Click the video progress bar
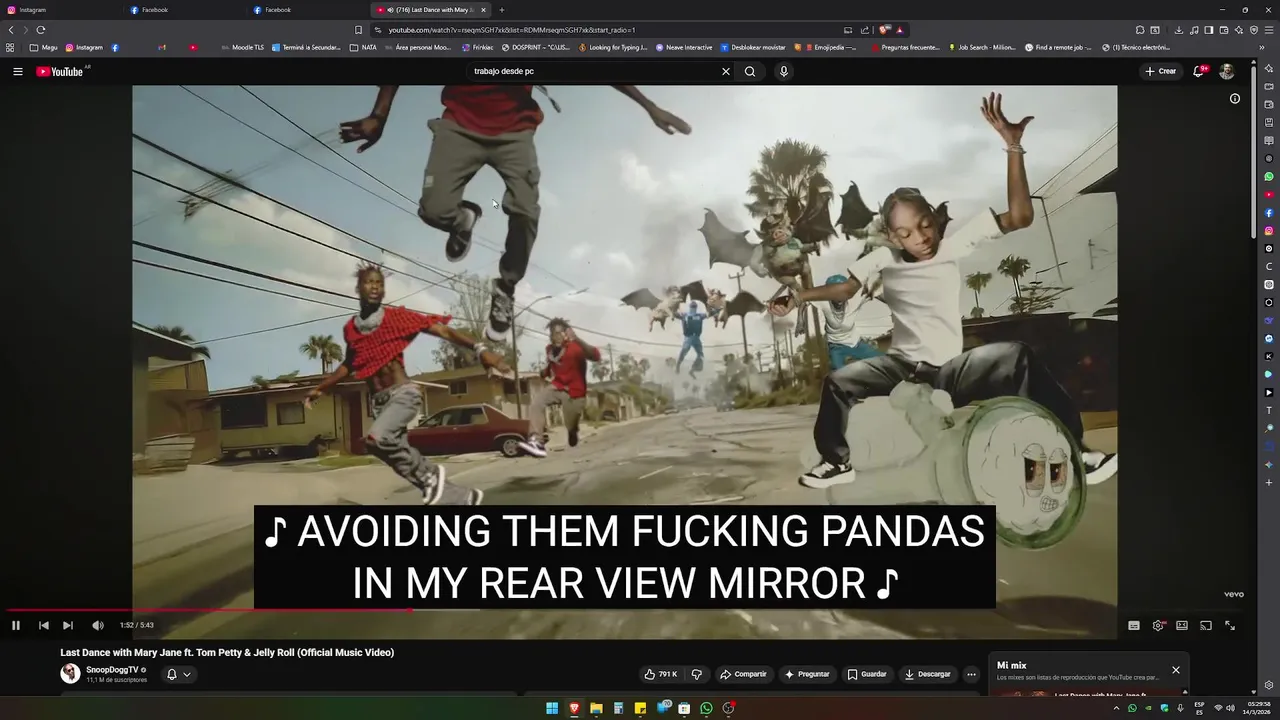1280x720 pixels. (x=625, y=609)
